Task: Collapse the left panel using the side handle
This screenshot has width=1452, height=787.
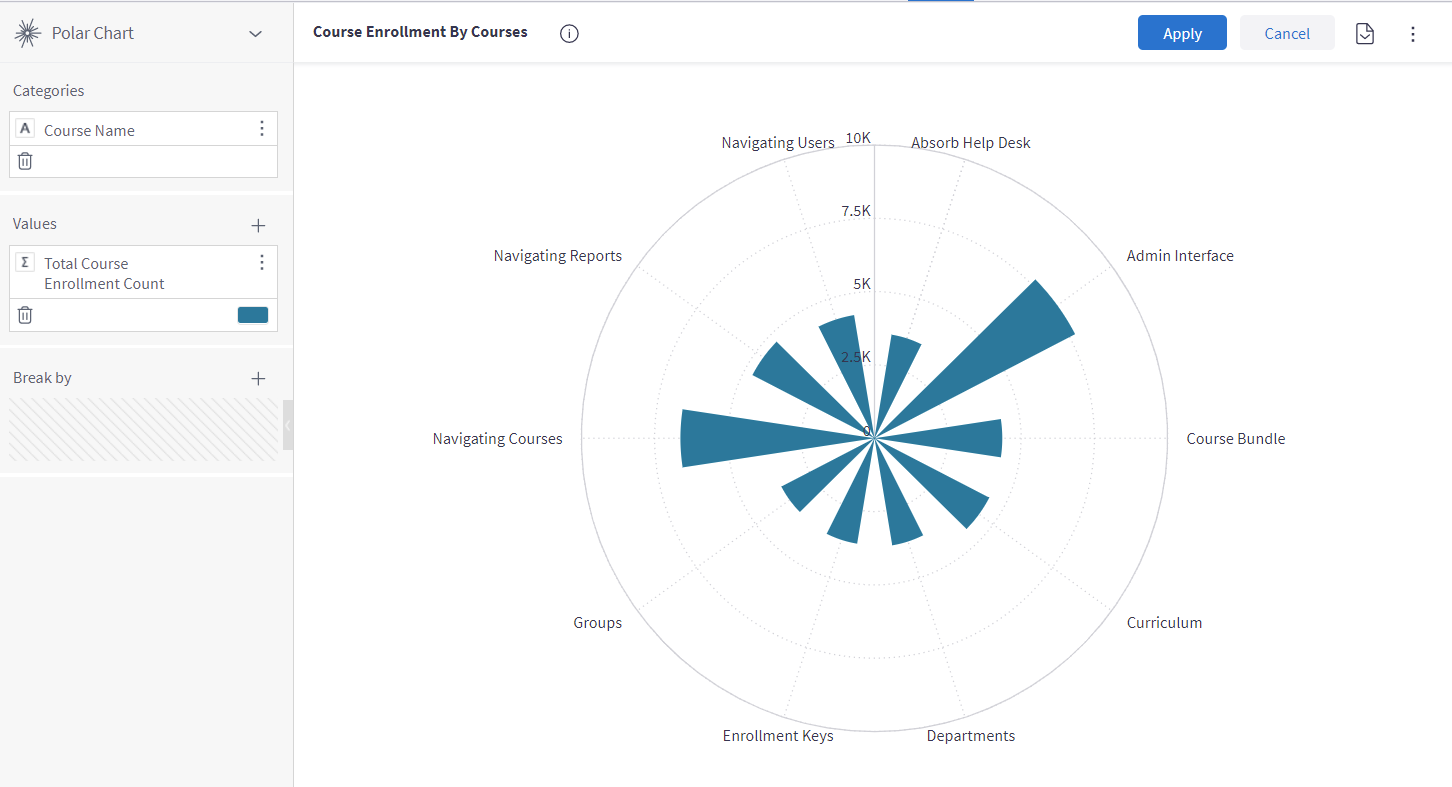Action: [x=288, y=425]
